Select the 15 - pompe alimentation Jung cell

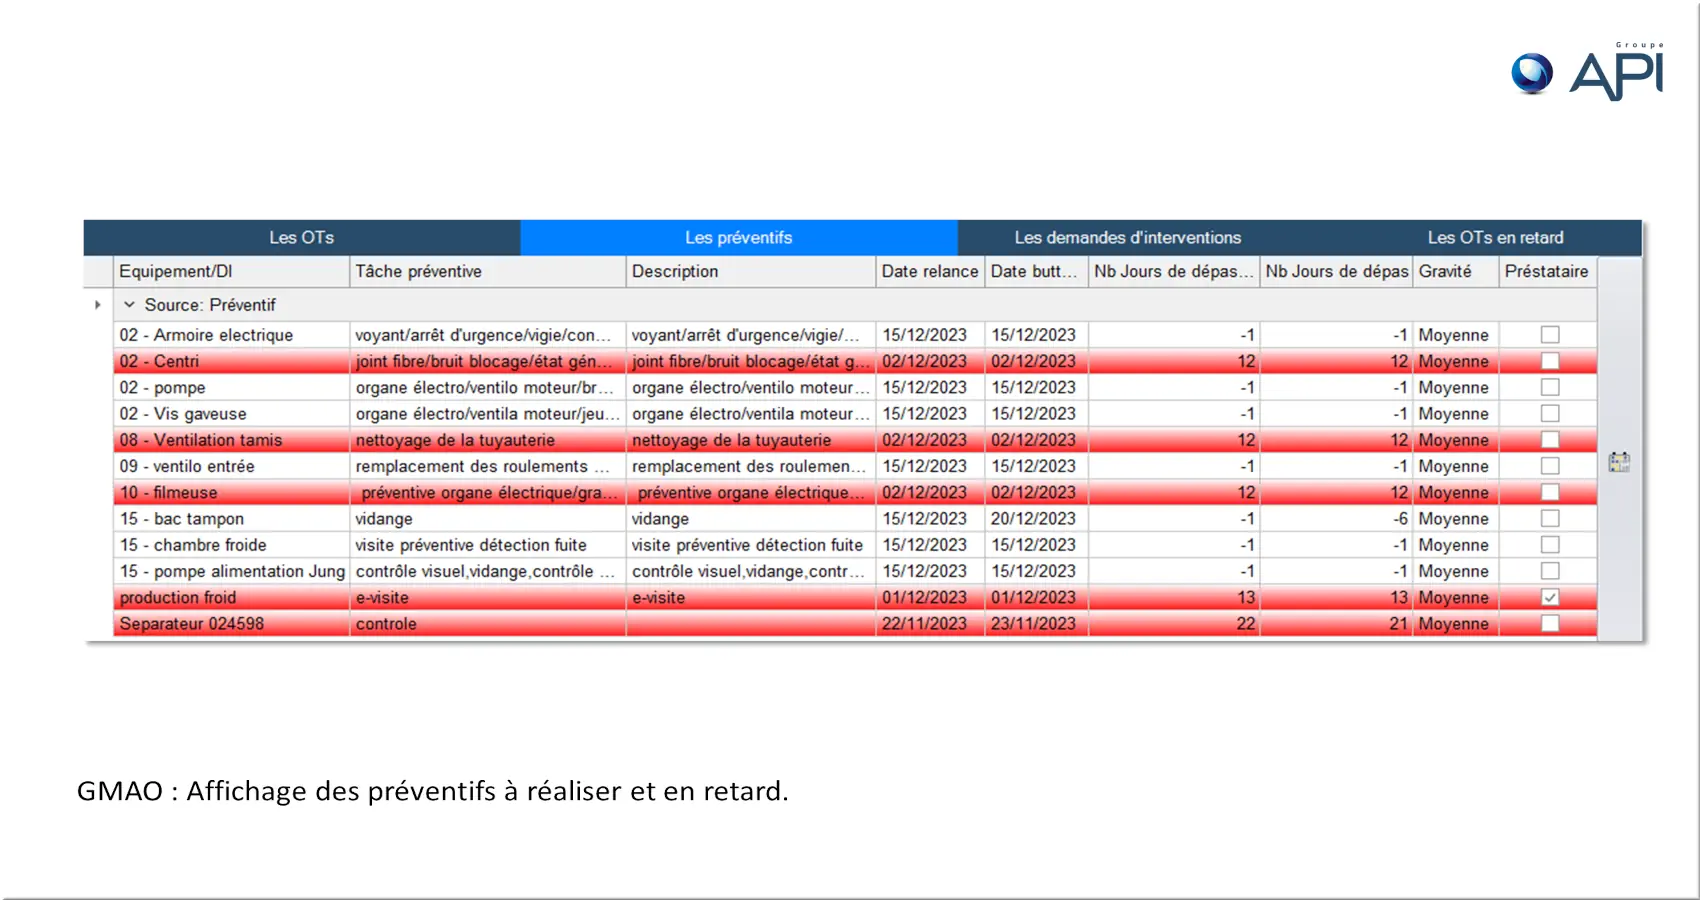(x=231, y=571)
